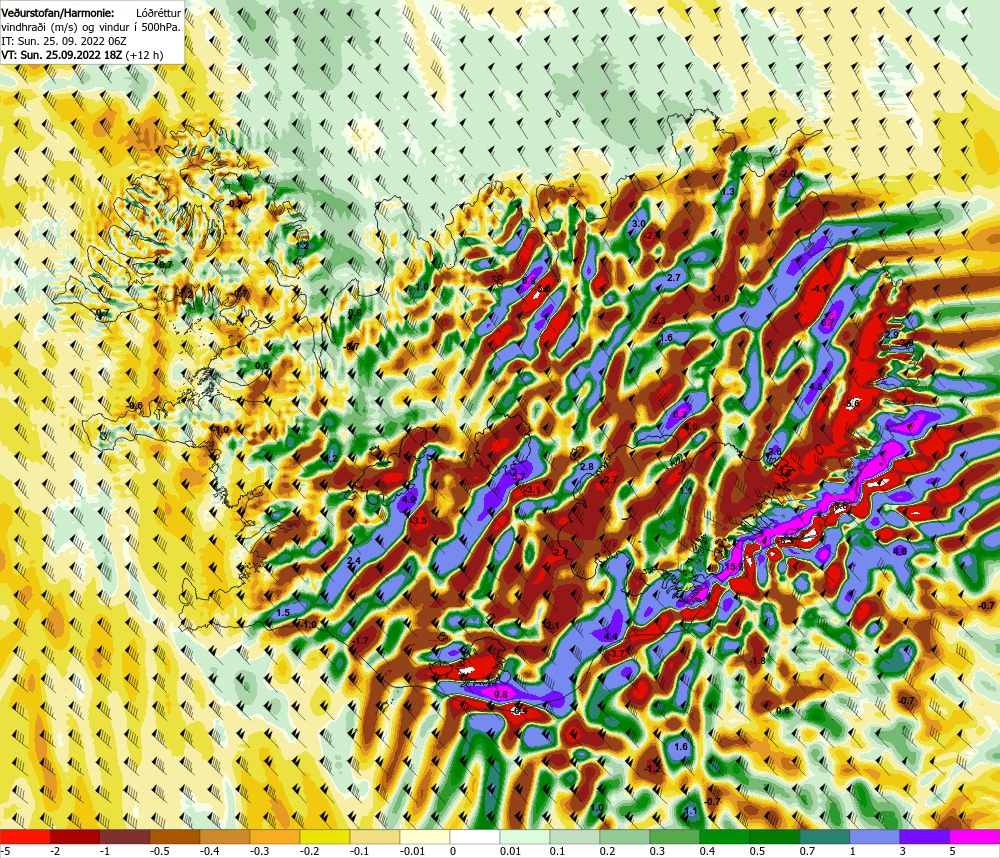Click the bright red legend swatch starting at -5

point(25,836)
